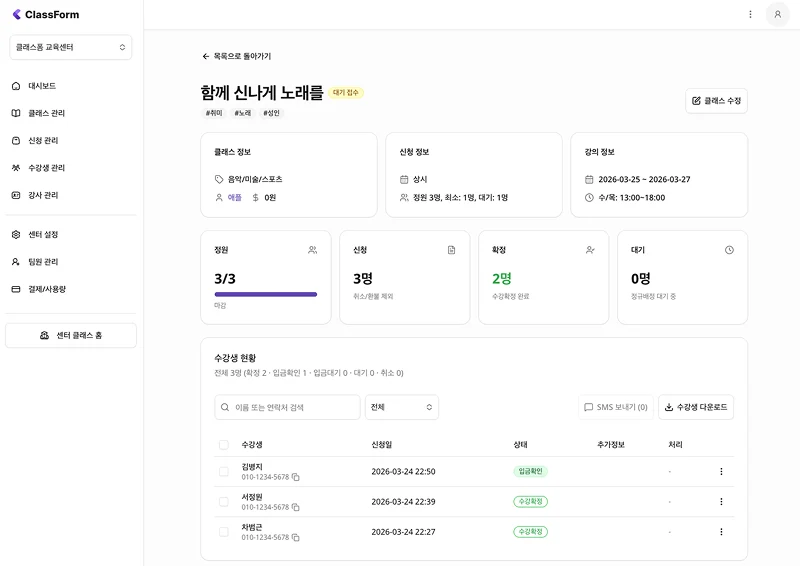This screenshot has height=566, width=800.
Task: Click the home icon next to 대시보드
Action: pyautogui.click(x=16, y=86)
